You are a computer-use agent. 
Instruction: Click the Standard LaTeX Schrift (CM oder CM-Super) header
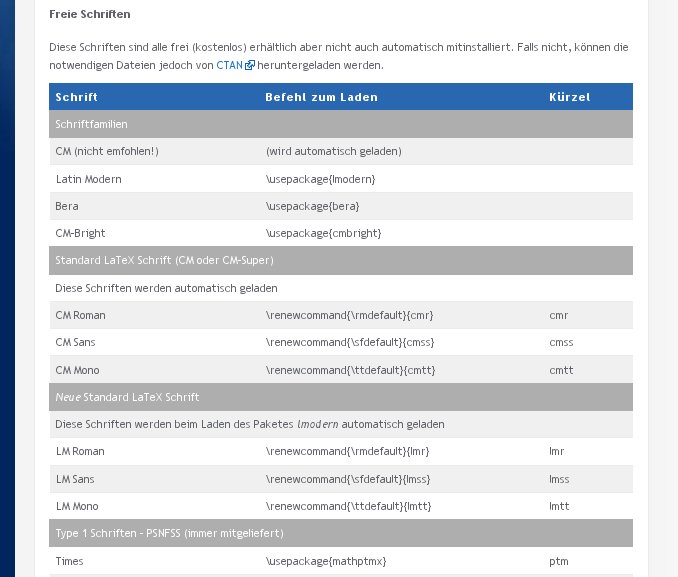point(164,260)
